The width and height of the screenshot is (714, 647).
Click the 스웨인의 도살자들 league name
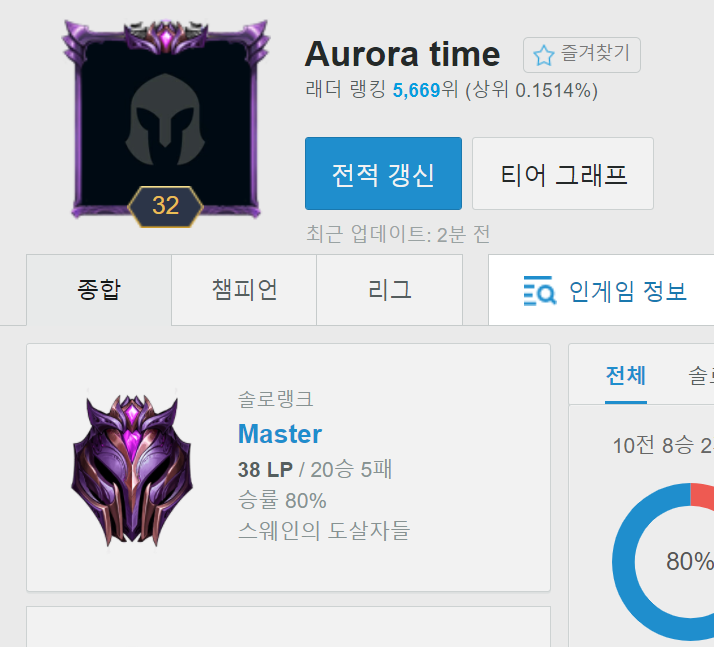tap(324, 530)
